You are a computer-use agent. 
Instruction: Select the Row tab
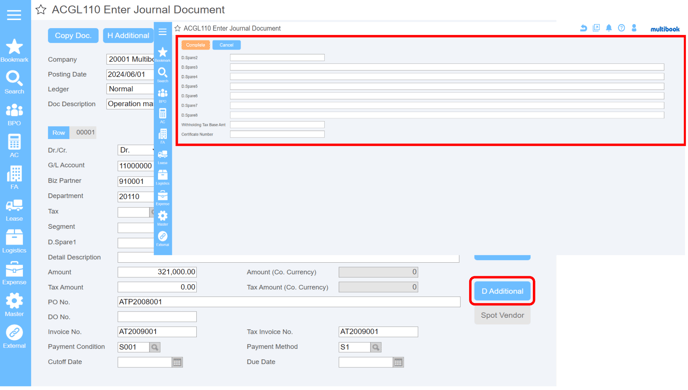(x=59, y=132)
